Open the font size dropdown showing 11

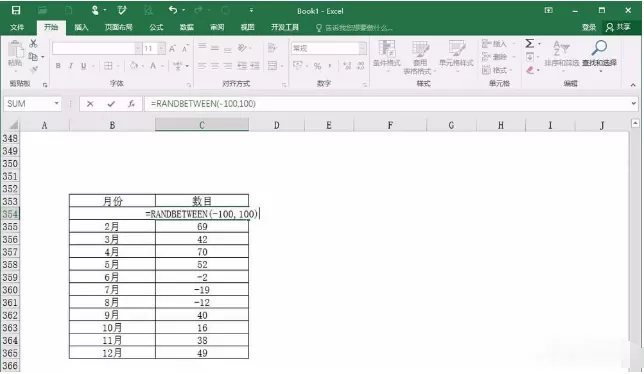162,48
